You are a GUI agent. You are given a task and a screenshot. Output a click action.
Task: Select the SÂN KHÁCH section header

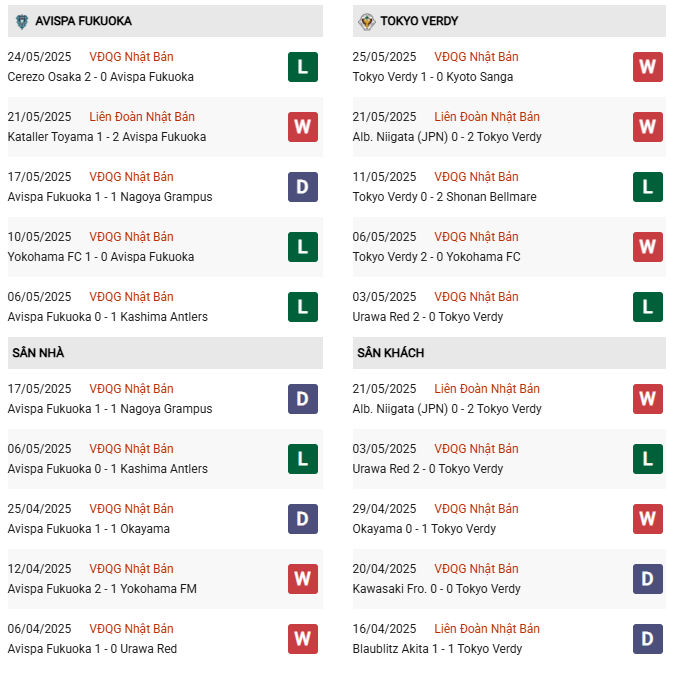pos(509,353)
